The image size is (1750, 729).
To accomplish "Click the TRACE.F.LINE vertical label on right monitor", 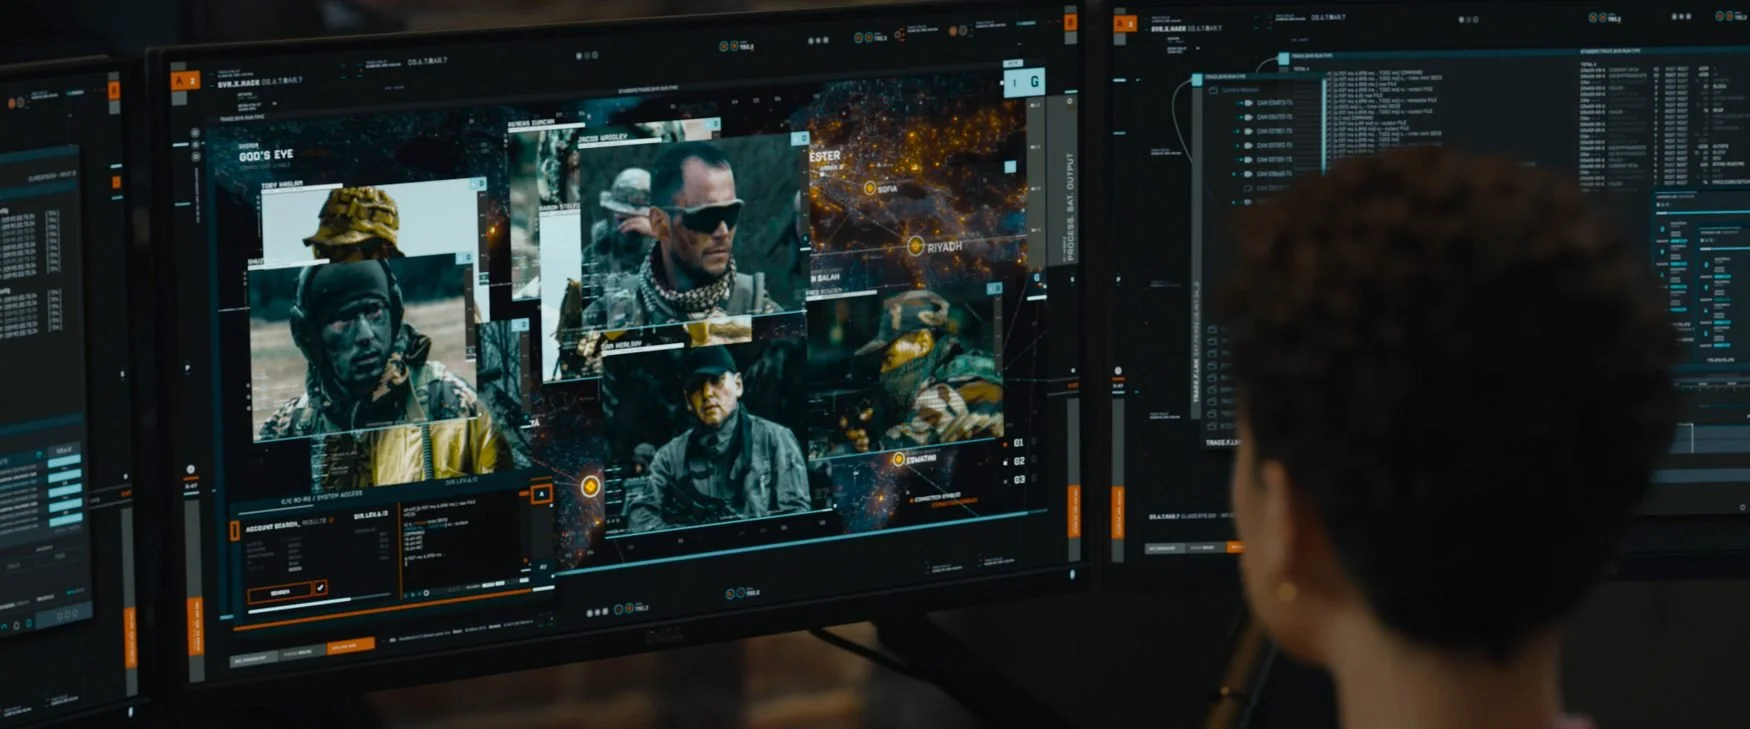I will pyautogui.click(x=1196, y=343).
